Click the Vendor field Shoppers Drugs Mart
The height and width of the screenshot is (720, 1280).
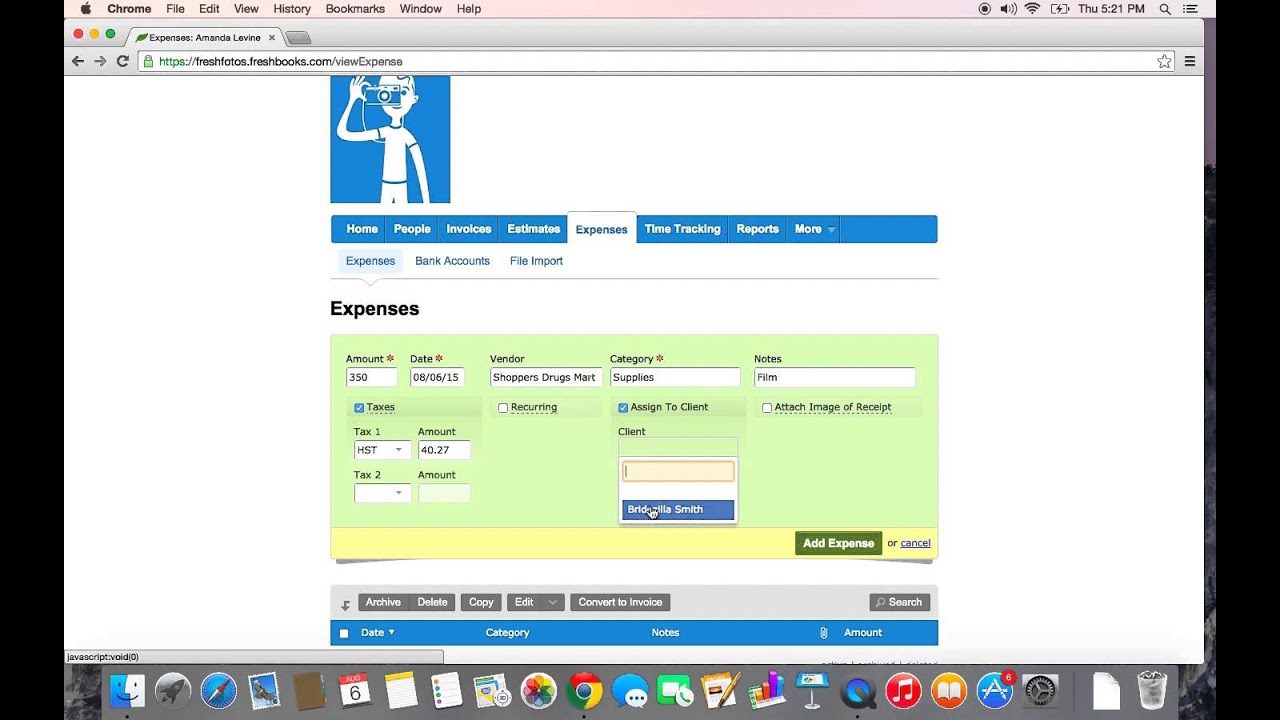[546, 377]
